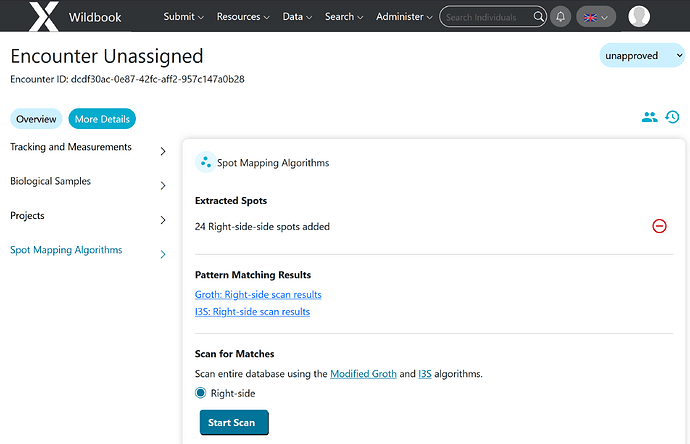Click the Search Individuals input field
Viewport: 690px width, 444px height.
point(487,17)
